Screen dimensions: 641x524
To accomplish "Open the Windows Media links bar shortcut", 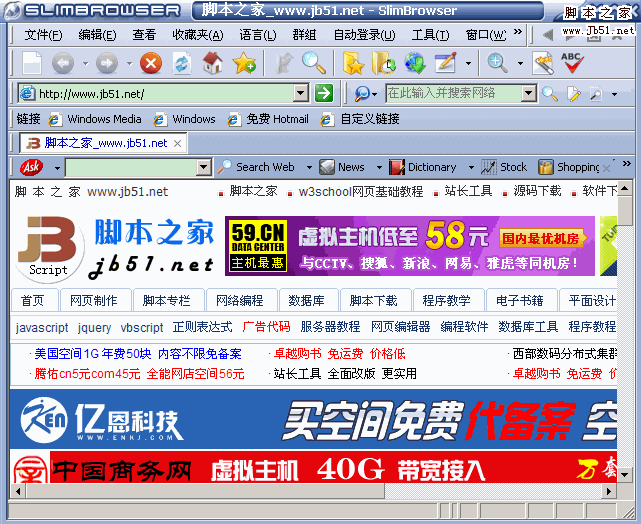I will pos(95,119).
